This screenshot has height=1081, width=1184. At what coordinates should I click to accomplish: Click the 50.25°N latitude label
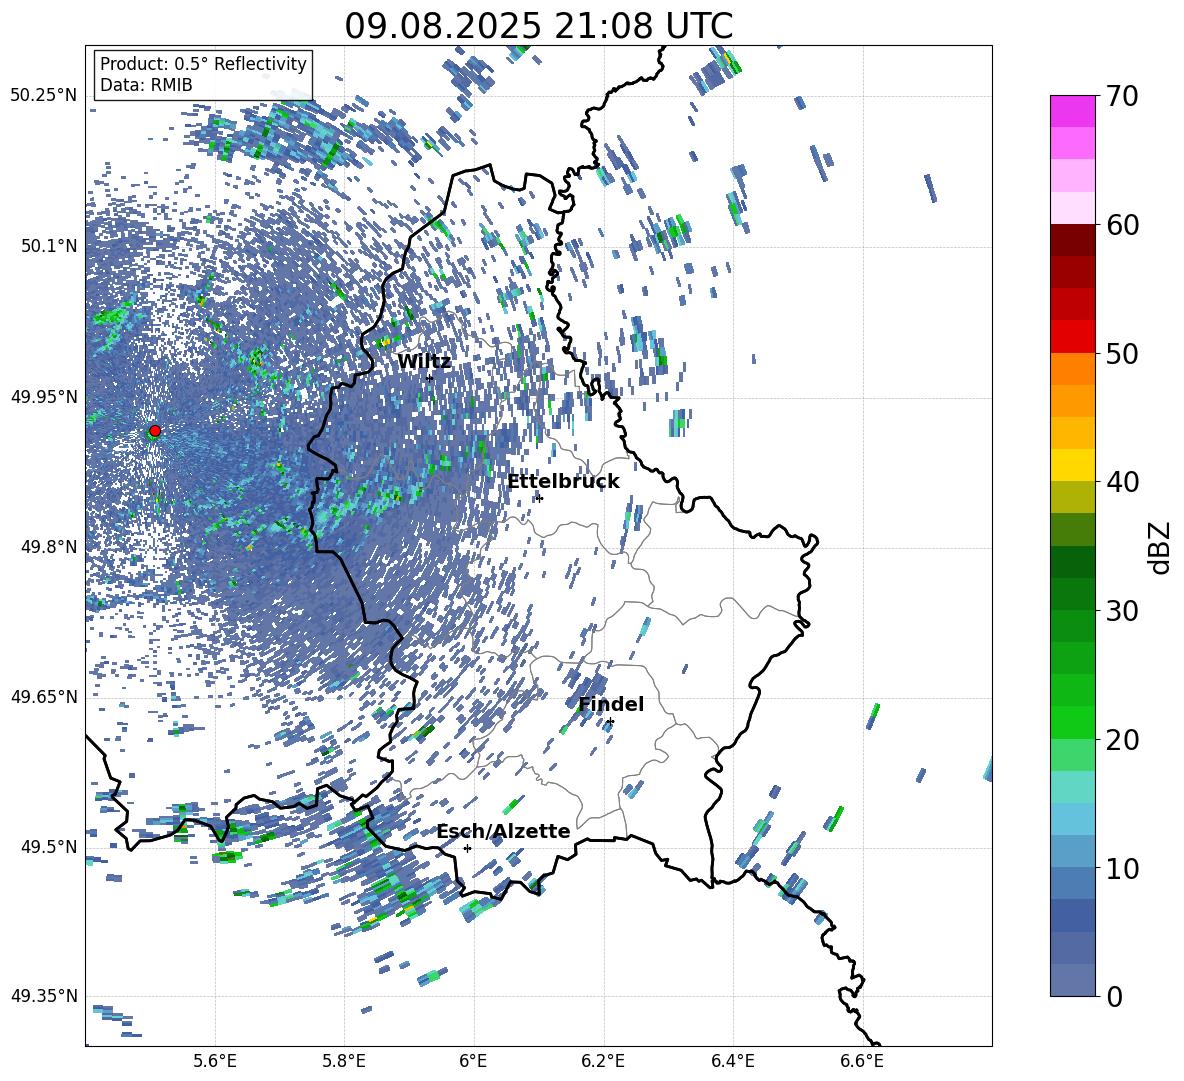click(44, 96)
